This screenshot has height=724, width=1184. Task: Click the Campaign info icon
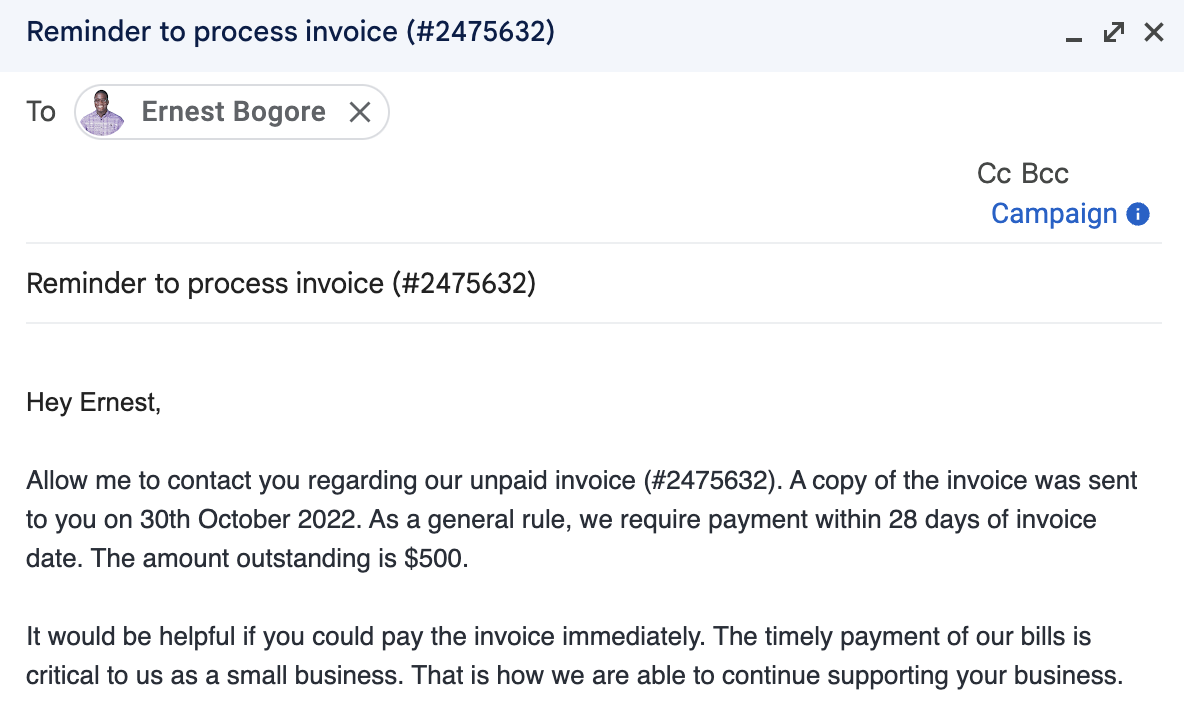(1137, 214)
